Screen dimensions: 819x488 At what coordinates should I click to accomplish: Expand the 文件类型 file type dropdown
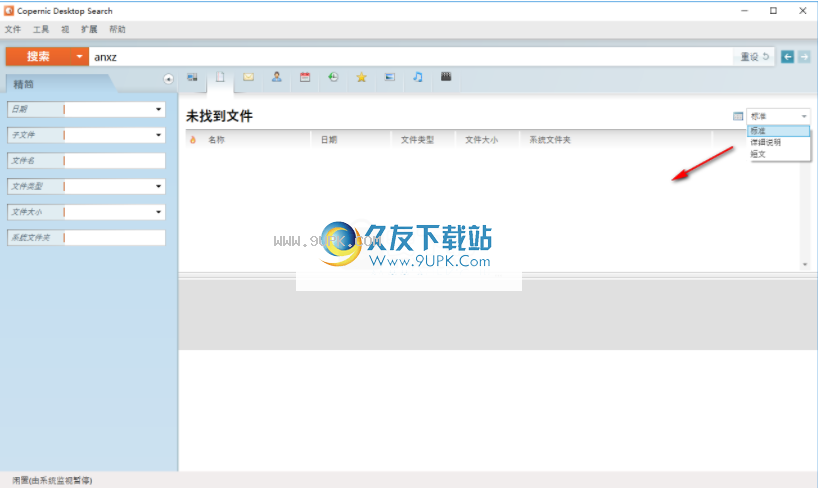pyautogui.click(x=158, y=186)
